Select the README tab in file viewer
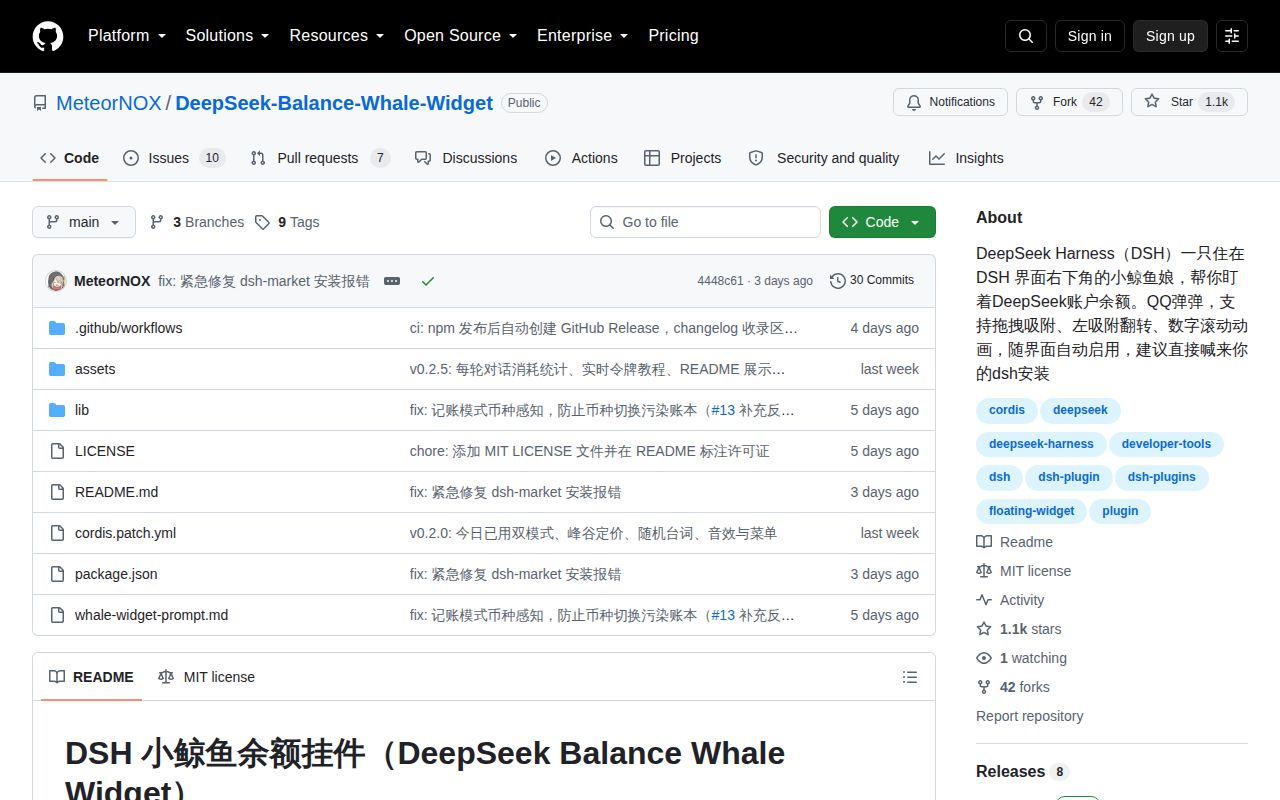1280x800 pixels. (91, 677)
